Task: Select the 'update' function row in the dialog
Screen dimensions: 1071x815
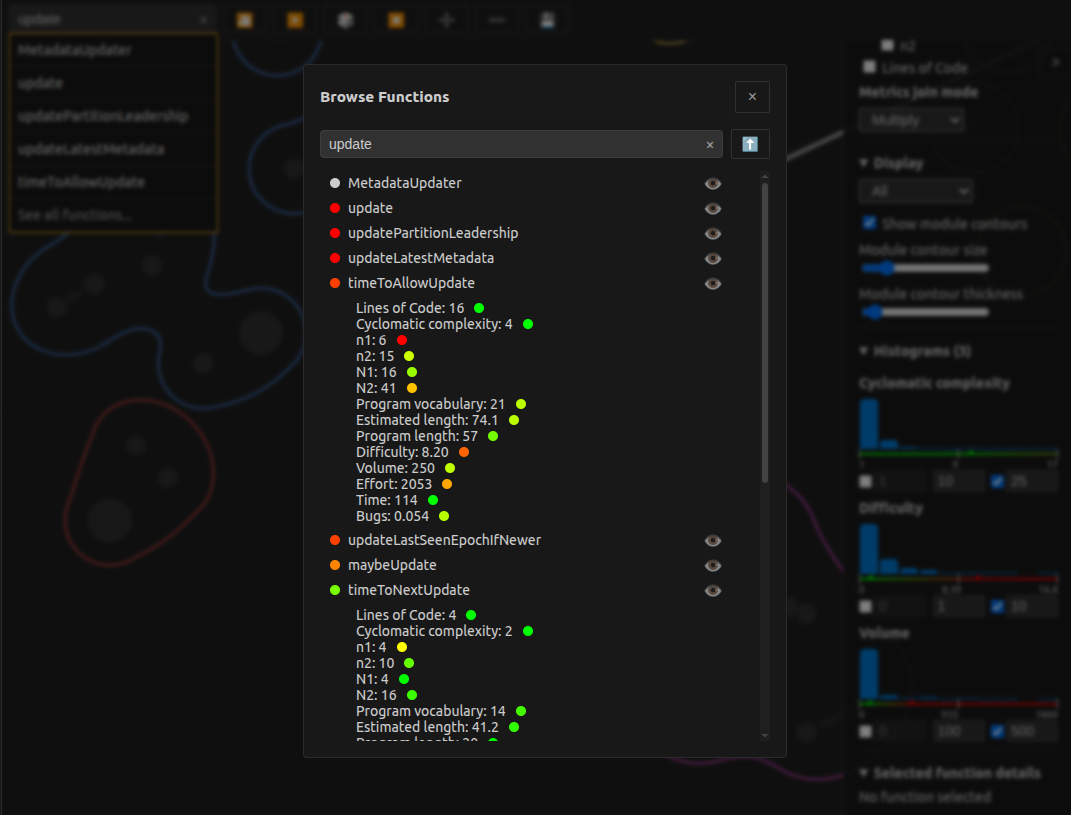Action: tap(370, 208)
